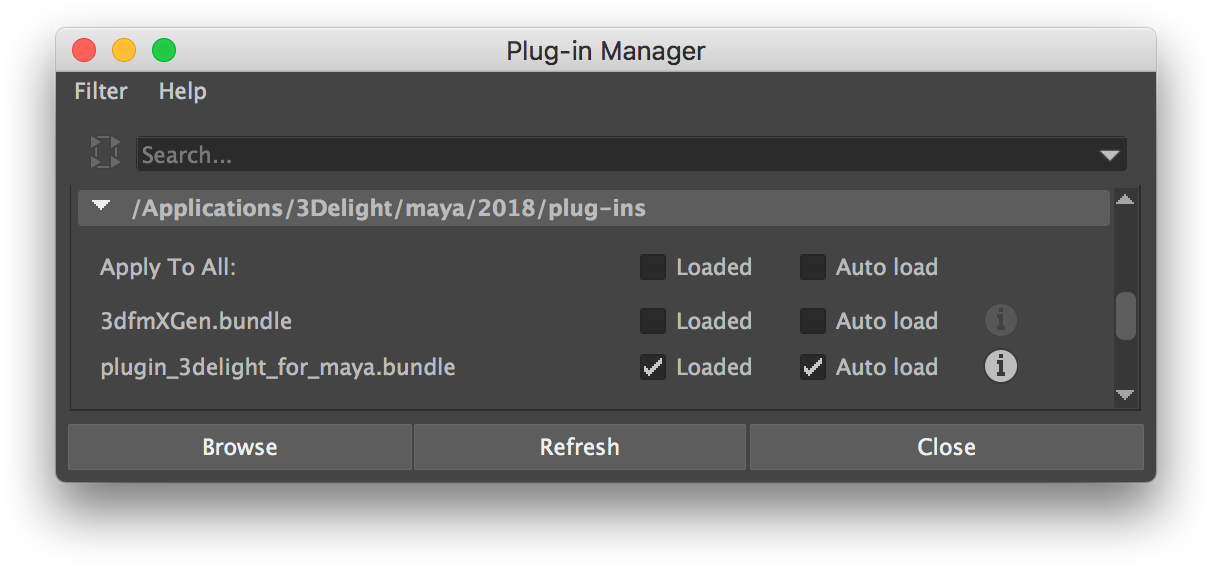This screenshot has height=566, width=1212.
Task: Click the scroll up arrow in plug-in list
Action: click(x=1125, y=201)
